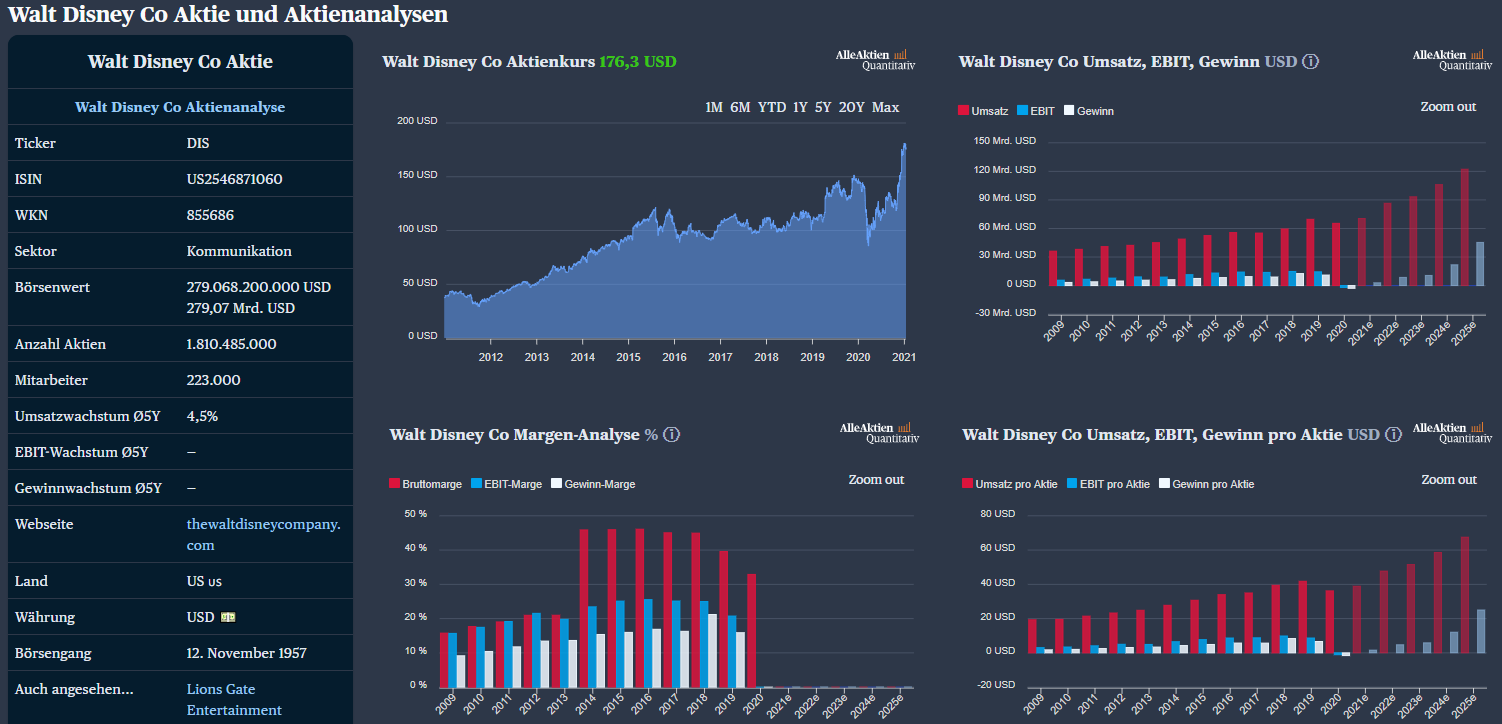
Task: Click the current price 176,3 USD
Action: pyautogui.click(x=638, y=61)
